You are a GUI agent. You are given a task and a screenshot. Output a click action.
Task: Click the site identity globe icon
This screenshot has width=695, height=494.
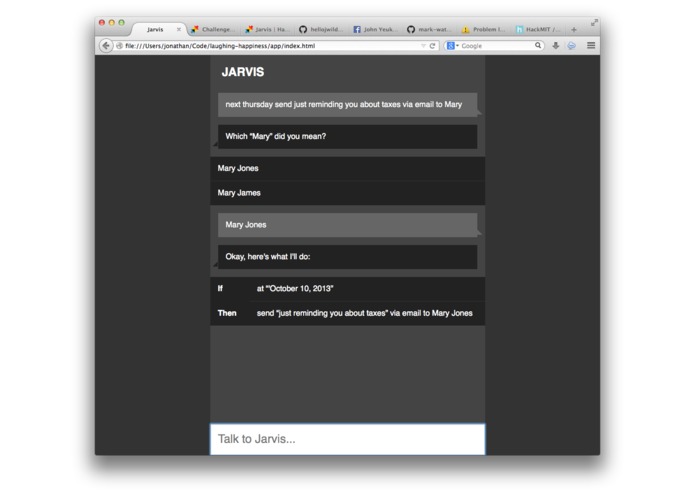coord(119,46)
